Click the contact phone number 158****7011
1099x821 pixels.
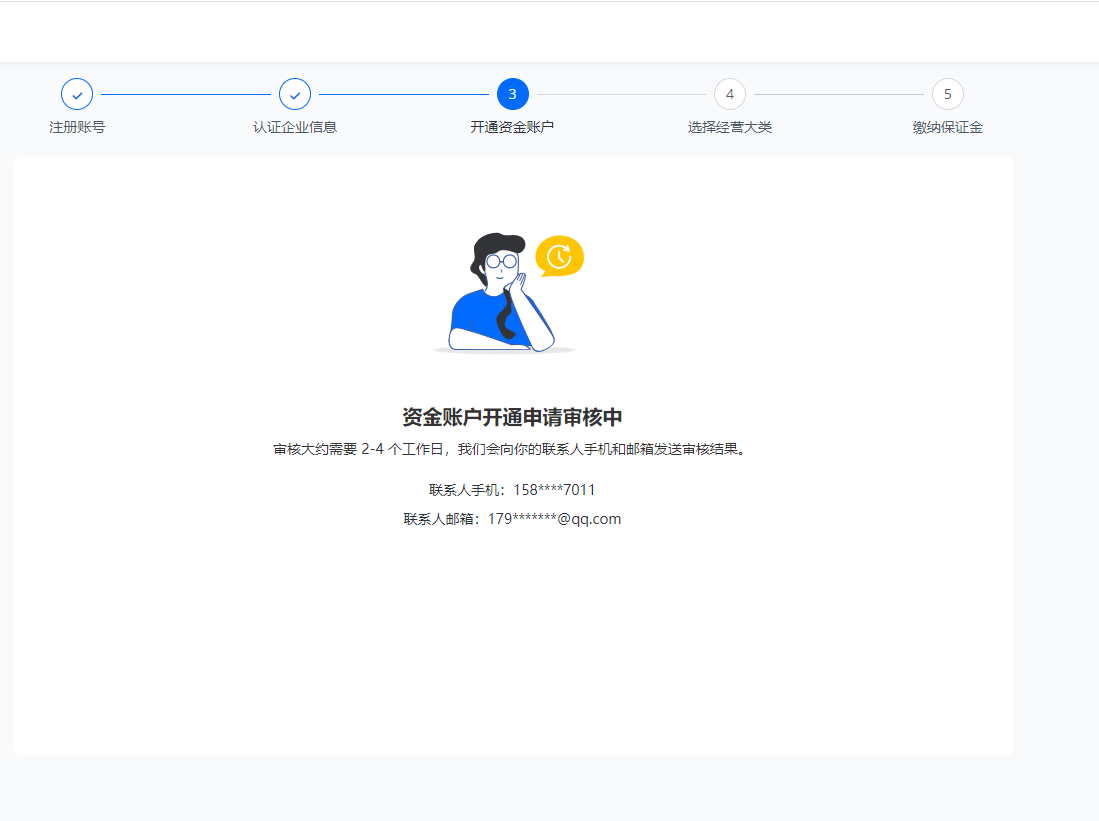(x=554, y=490)
